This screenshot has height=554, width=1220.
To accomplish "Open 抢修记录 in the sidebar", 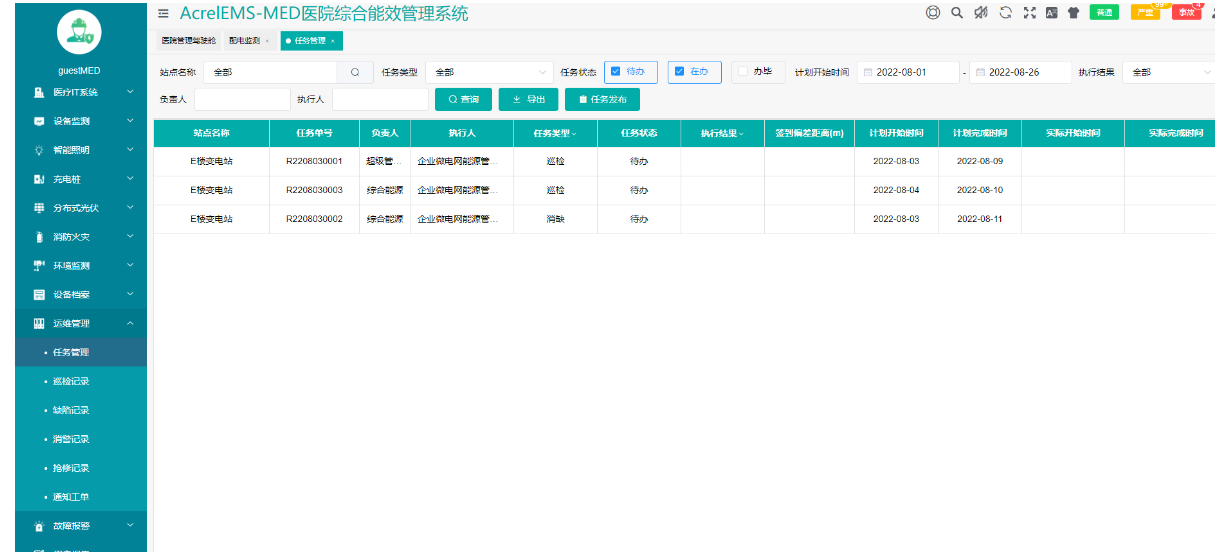I will tap(73, 469).
